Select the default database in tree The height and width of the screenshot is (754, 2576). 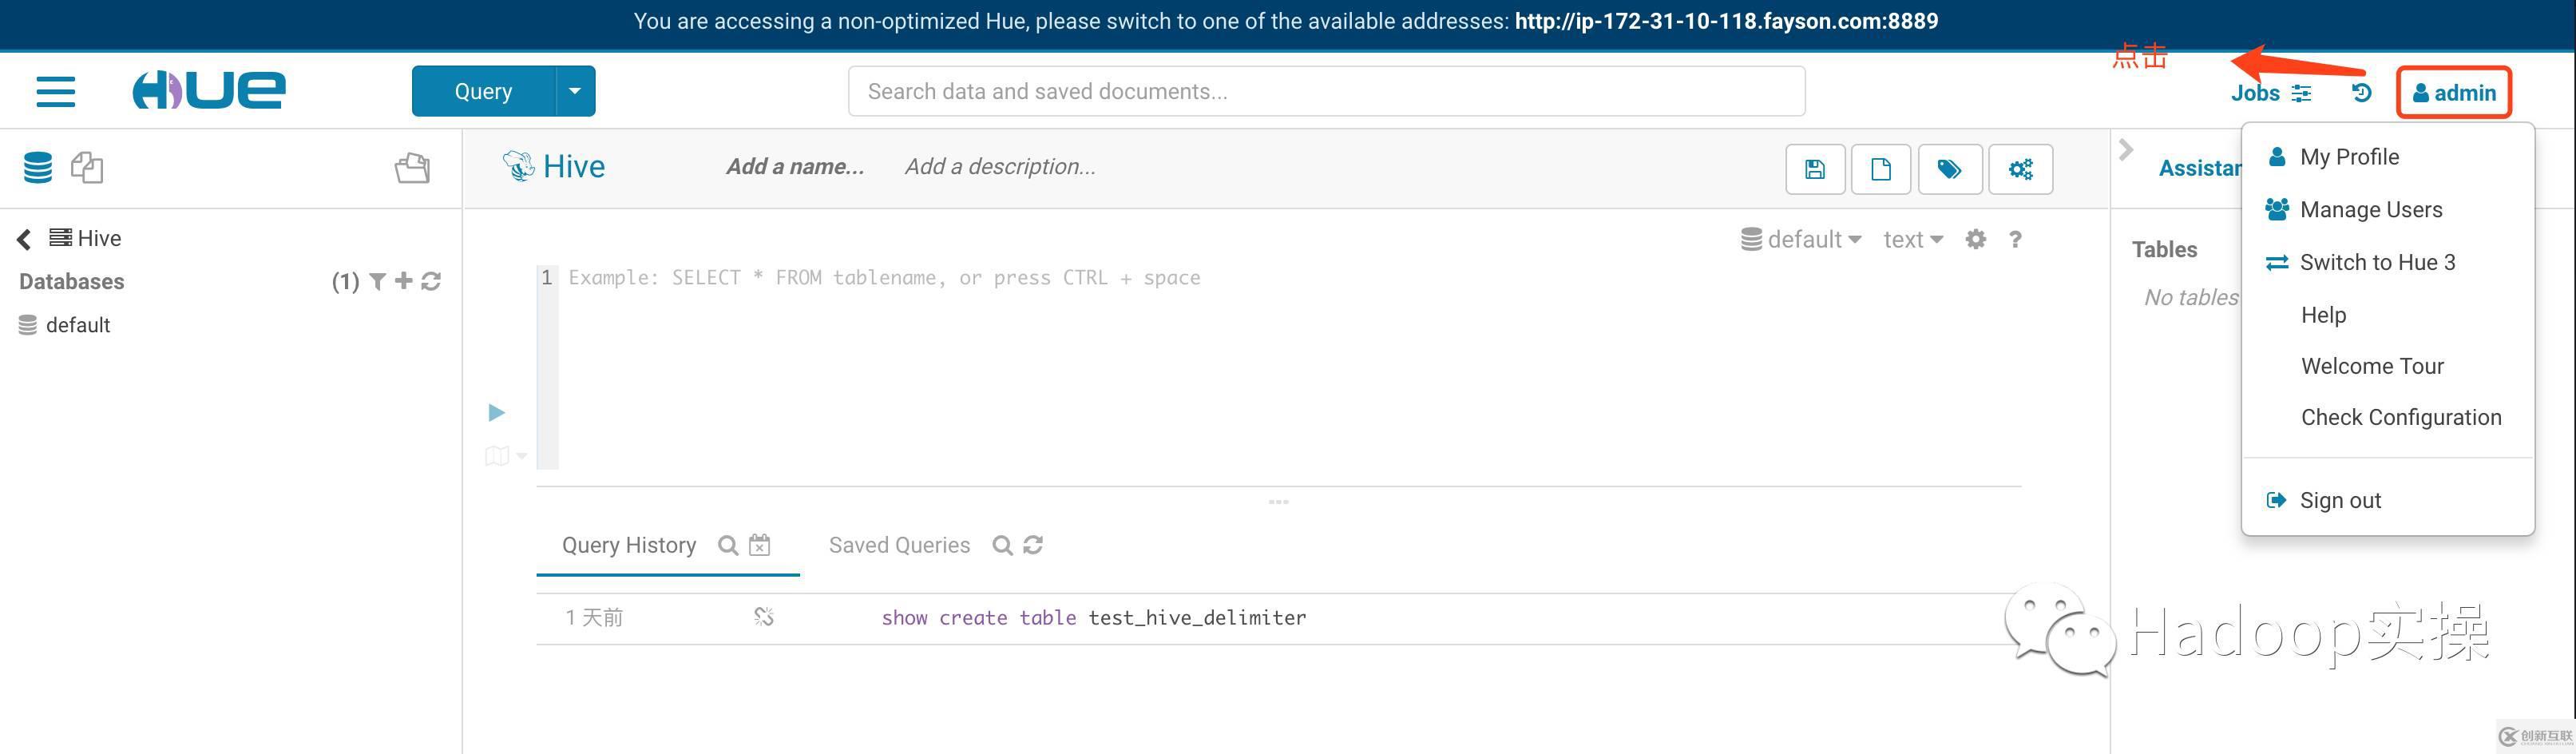coord(77,325)
